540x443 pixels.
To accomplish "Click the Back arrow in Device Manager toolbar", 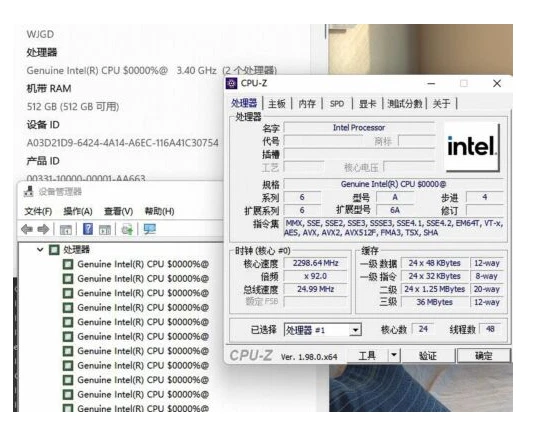I will [27, 229].
